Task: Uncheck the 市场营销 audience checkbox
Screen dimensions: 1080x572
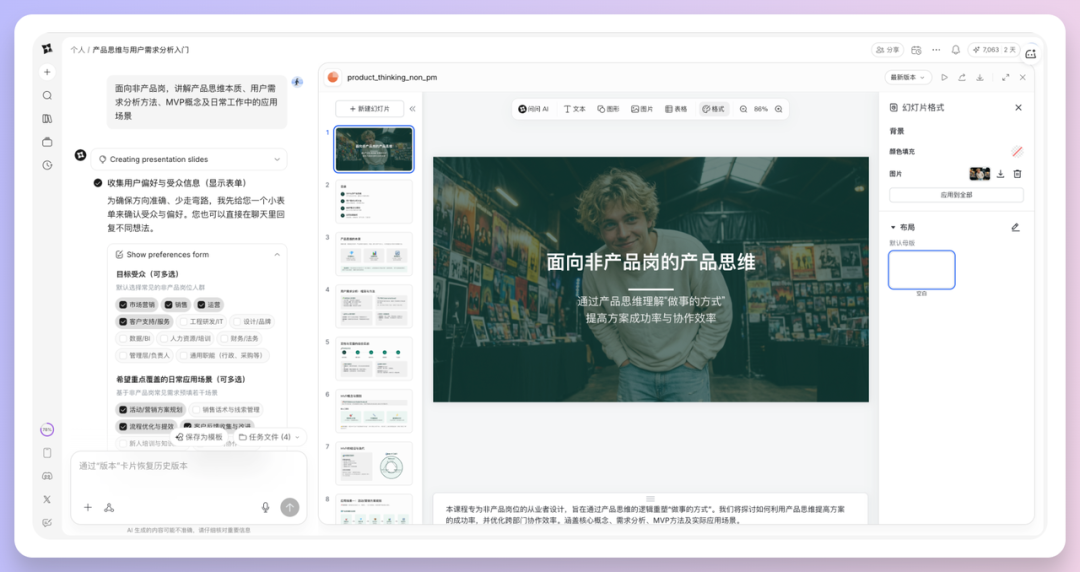Action: point(123,305)
